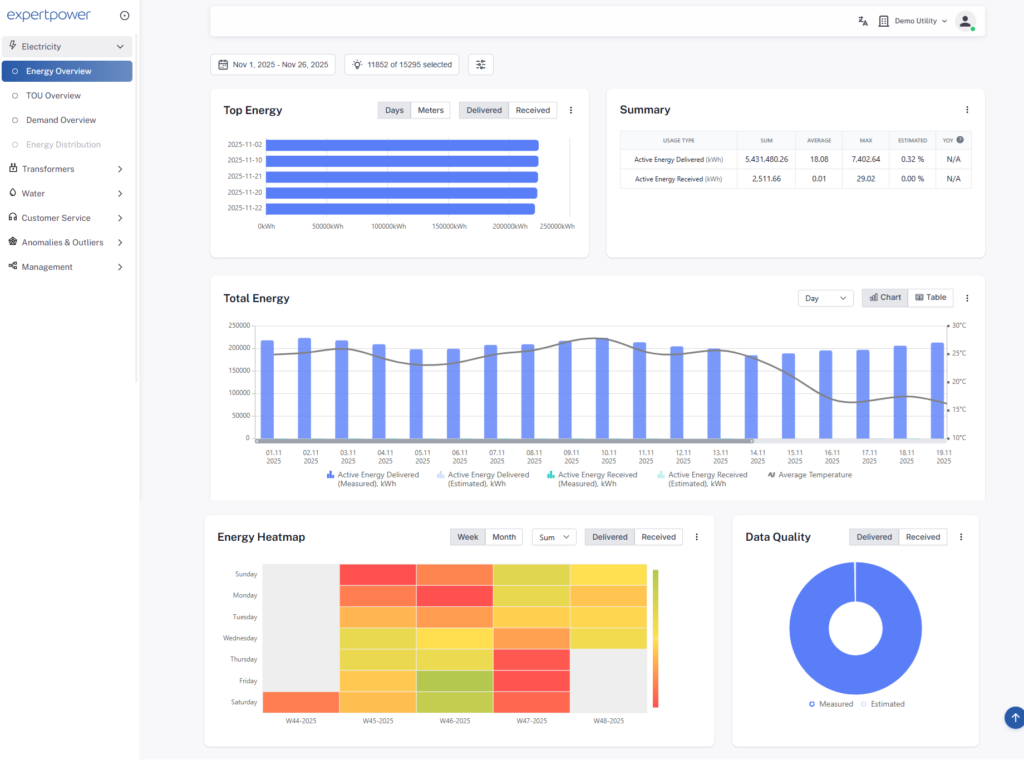Collapse sidebar using the circle icon beside logo
The width and height of the screenshot is (1024, 770).
click(125, 16)
